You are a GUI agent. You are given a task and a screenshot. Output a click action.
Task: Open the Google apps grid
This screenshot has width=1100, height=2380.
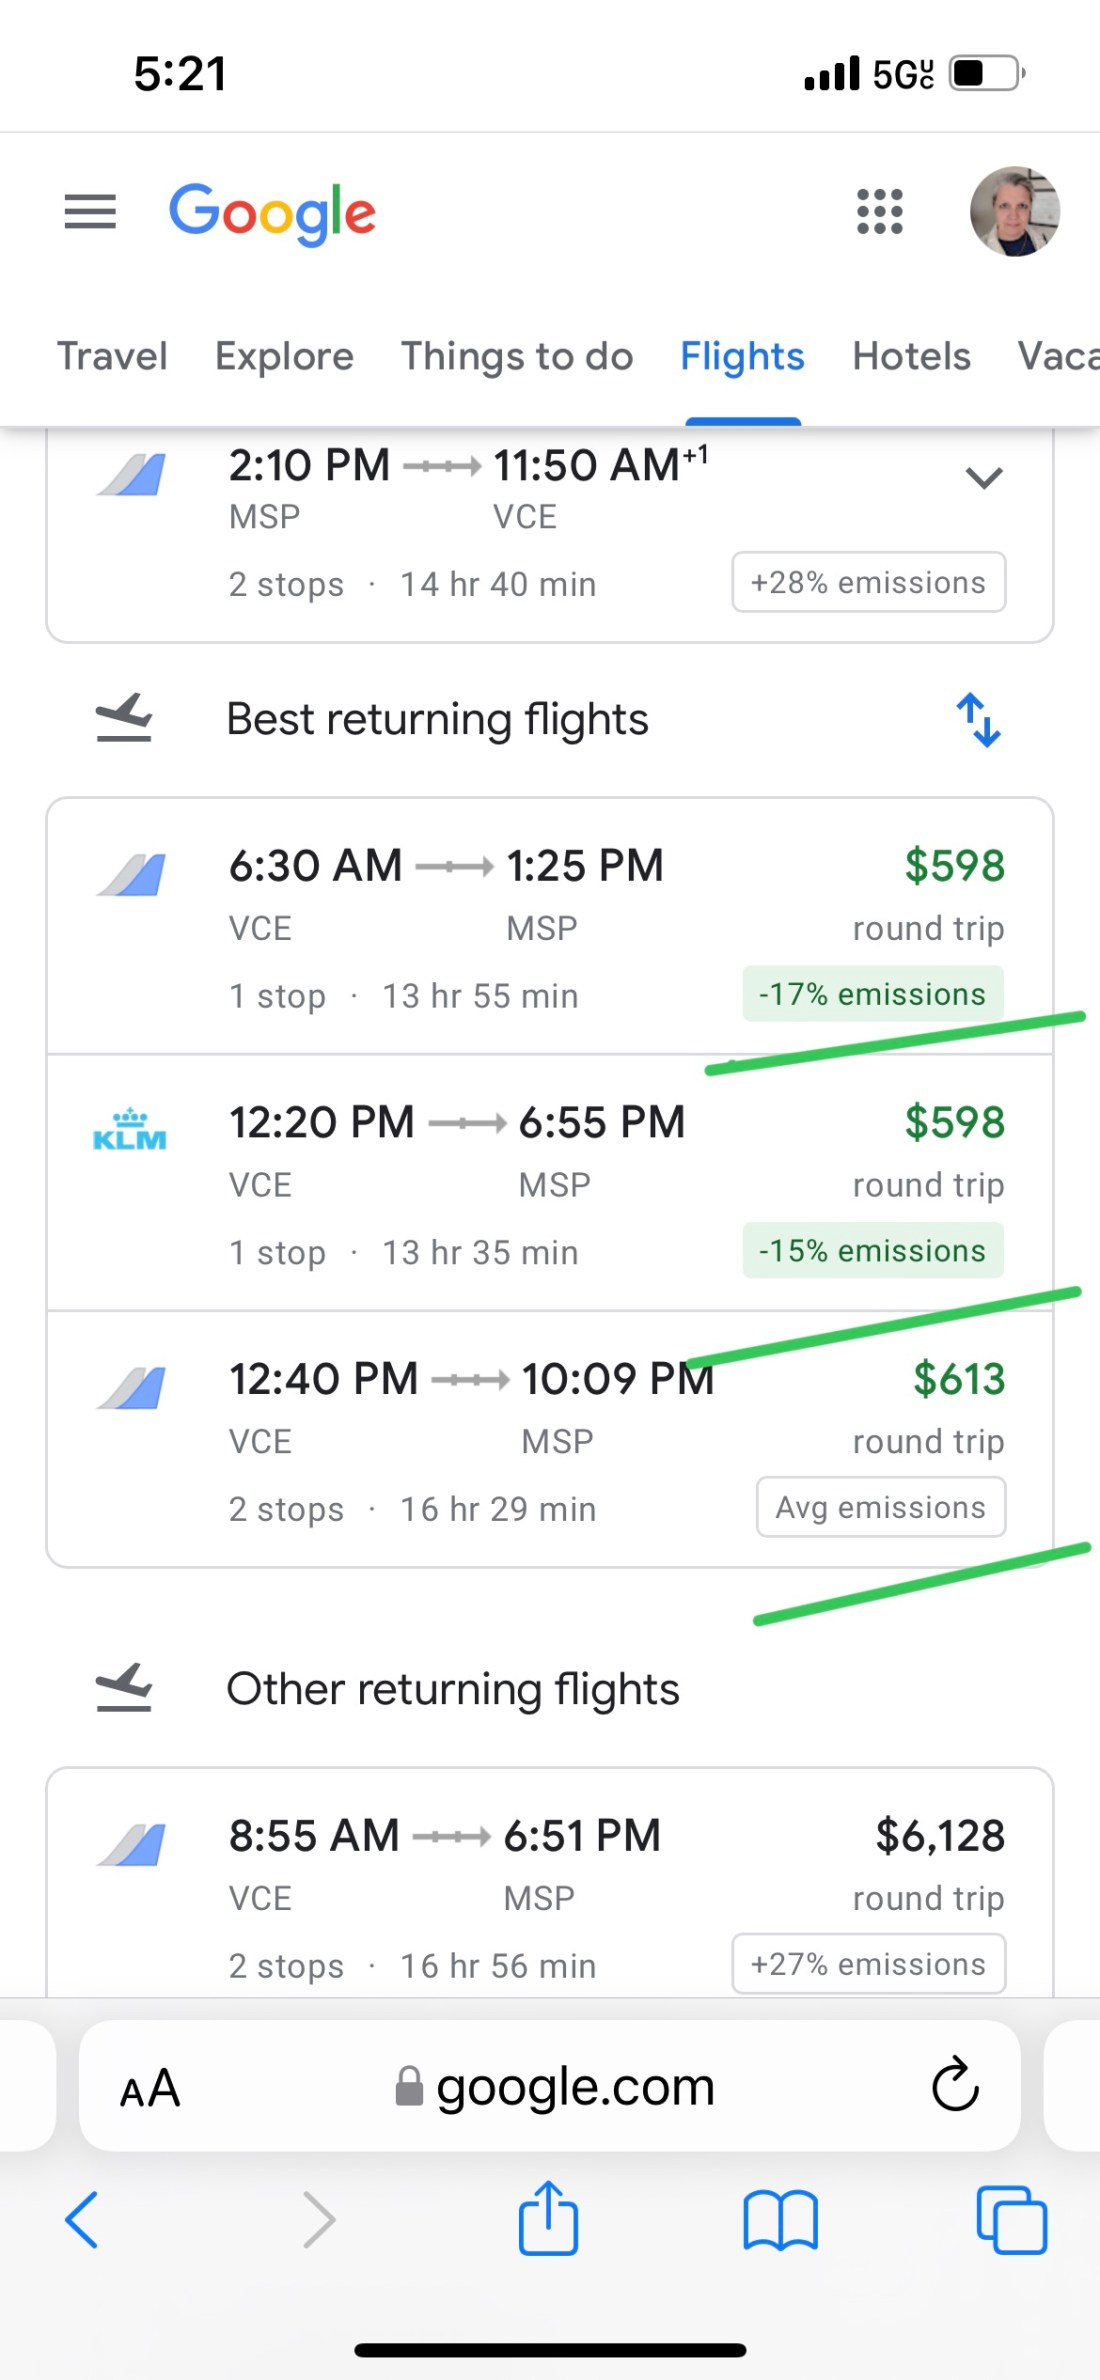pyautogui.click(x=880, y=212)
